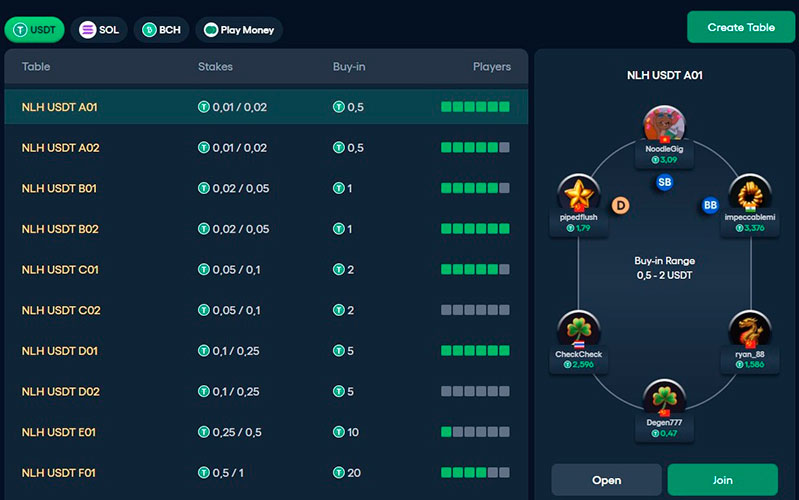Sort by the Table column header
The height and width of the screenshot is (500, 799).
pos(36,67)
